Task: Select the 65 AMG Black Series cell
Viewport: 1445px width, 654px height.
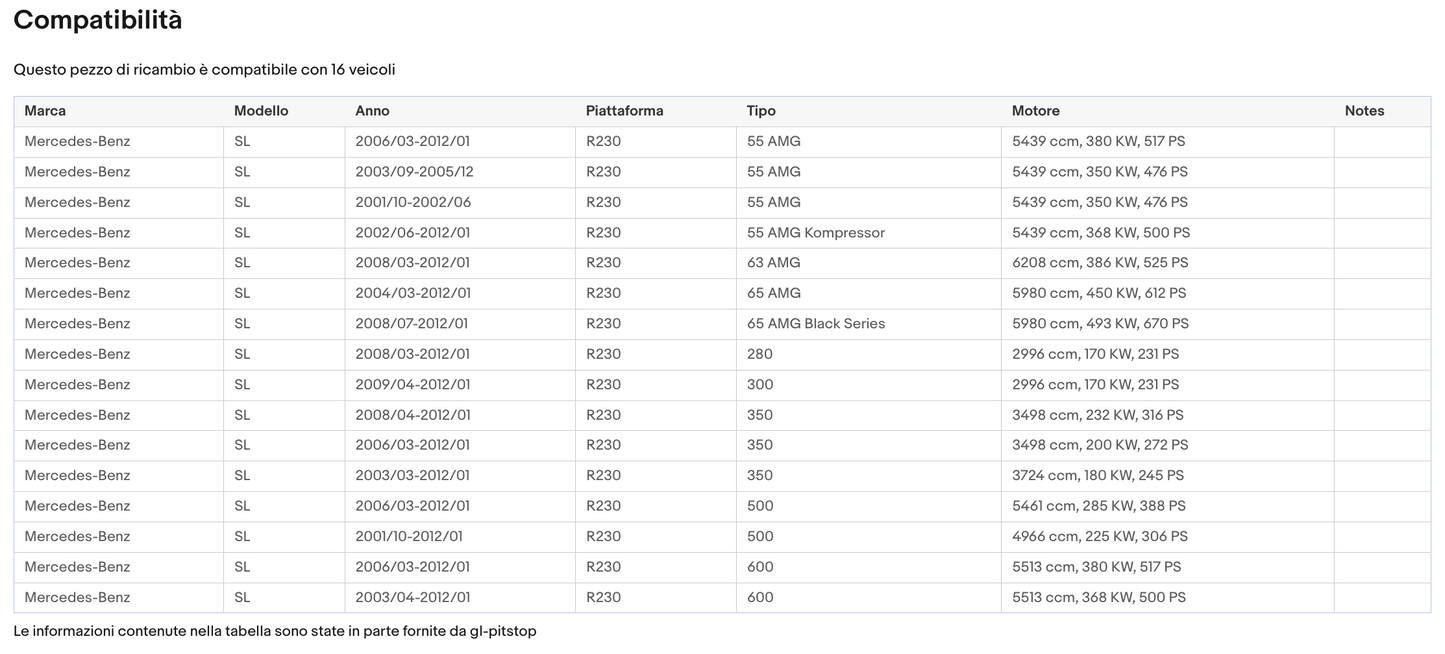Action: coord(815,324)
